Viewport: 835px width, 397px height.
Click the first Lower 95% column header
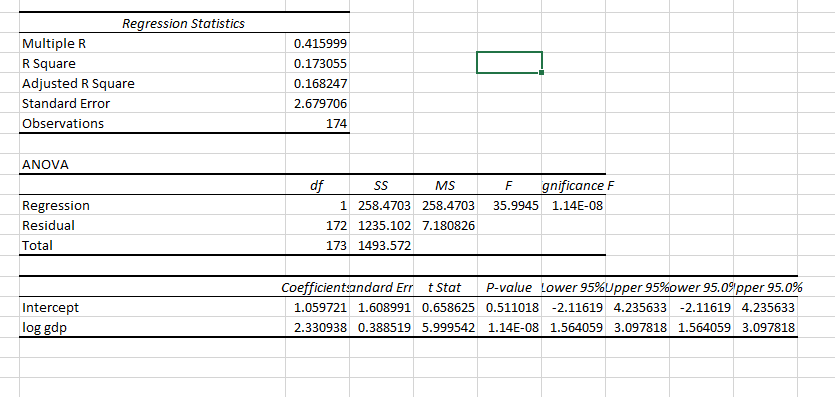point(573,288)
